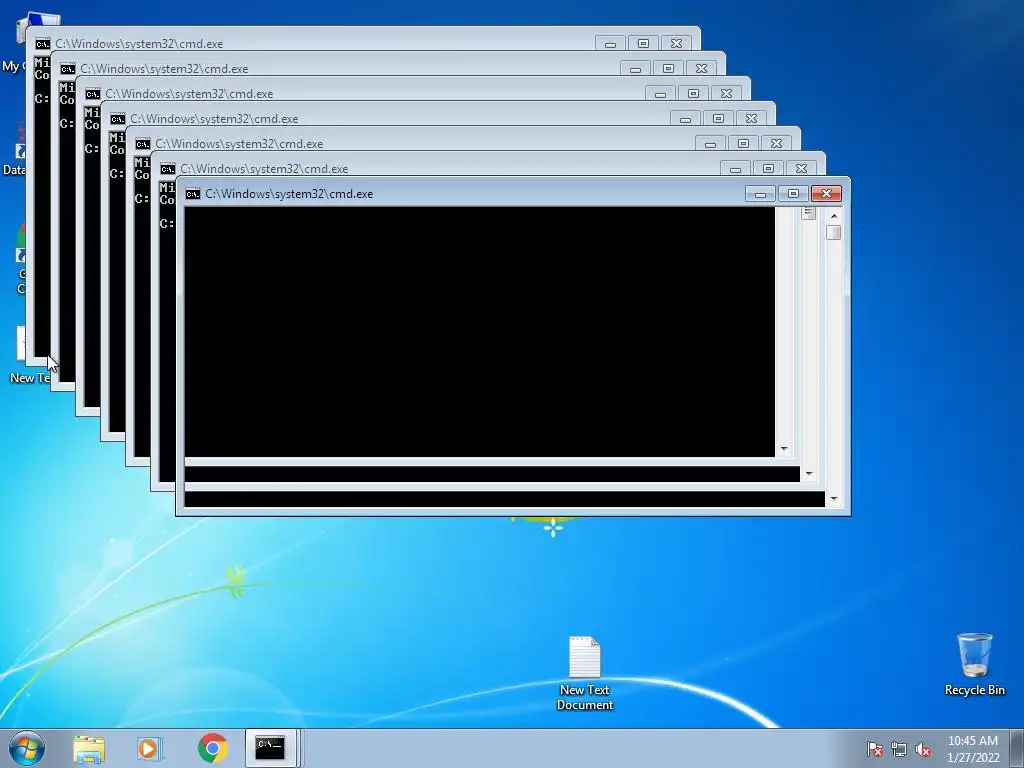Image resolution: width=1024 pixels, height=768 pixels.
Task: Click inside the black console area of front cmd
Action: tap(479, 332)
